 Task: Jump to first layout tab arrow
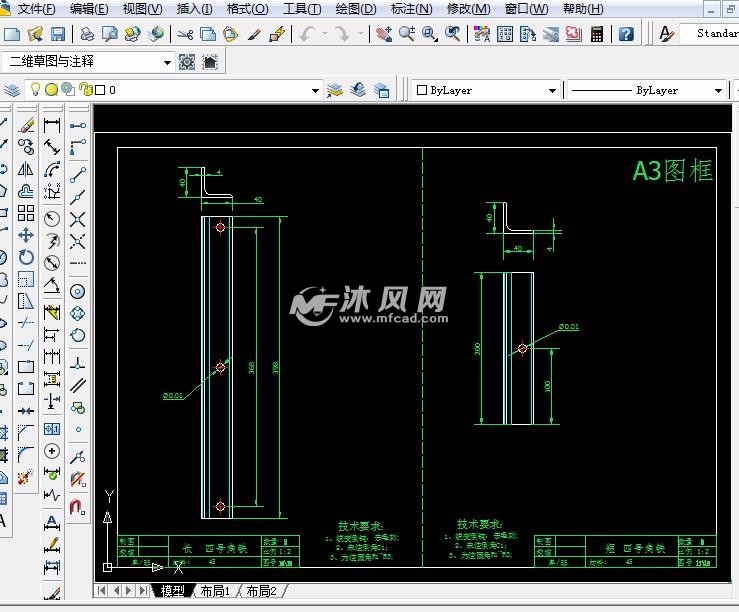click(x=102, y=590)
